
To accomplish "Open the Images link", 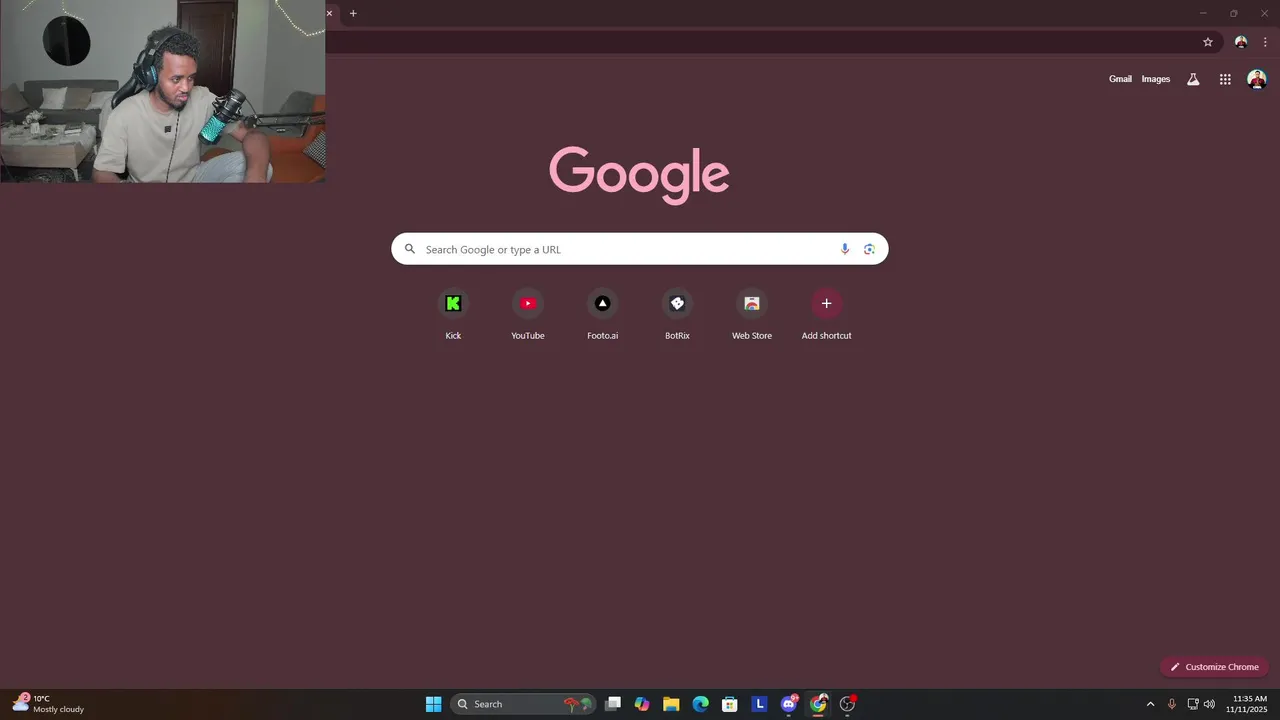I will tap(1156, 79).
